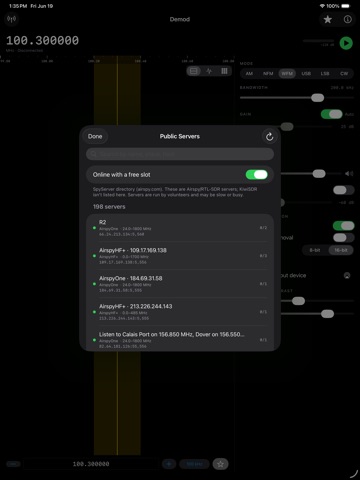Click the 100.300000 frequency readout at top
Viewport: 360px width, 480px height.
click(x=42, y=41)
